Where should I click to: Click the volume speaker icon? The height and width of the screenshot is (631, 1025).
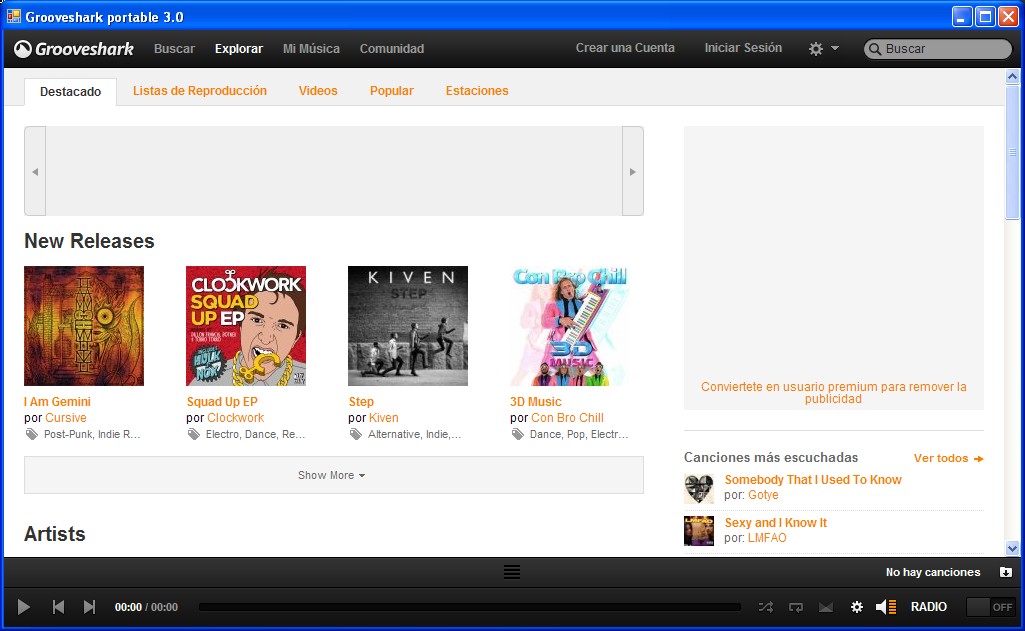[886, 607]
